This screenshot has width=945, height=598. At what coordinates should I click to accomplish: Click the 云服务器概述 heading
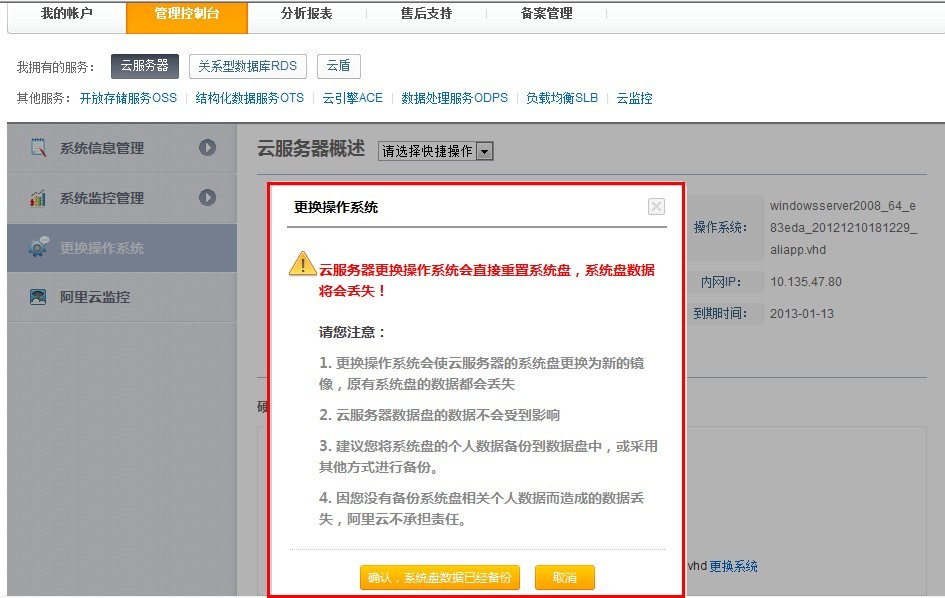coord(311,148)
